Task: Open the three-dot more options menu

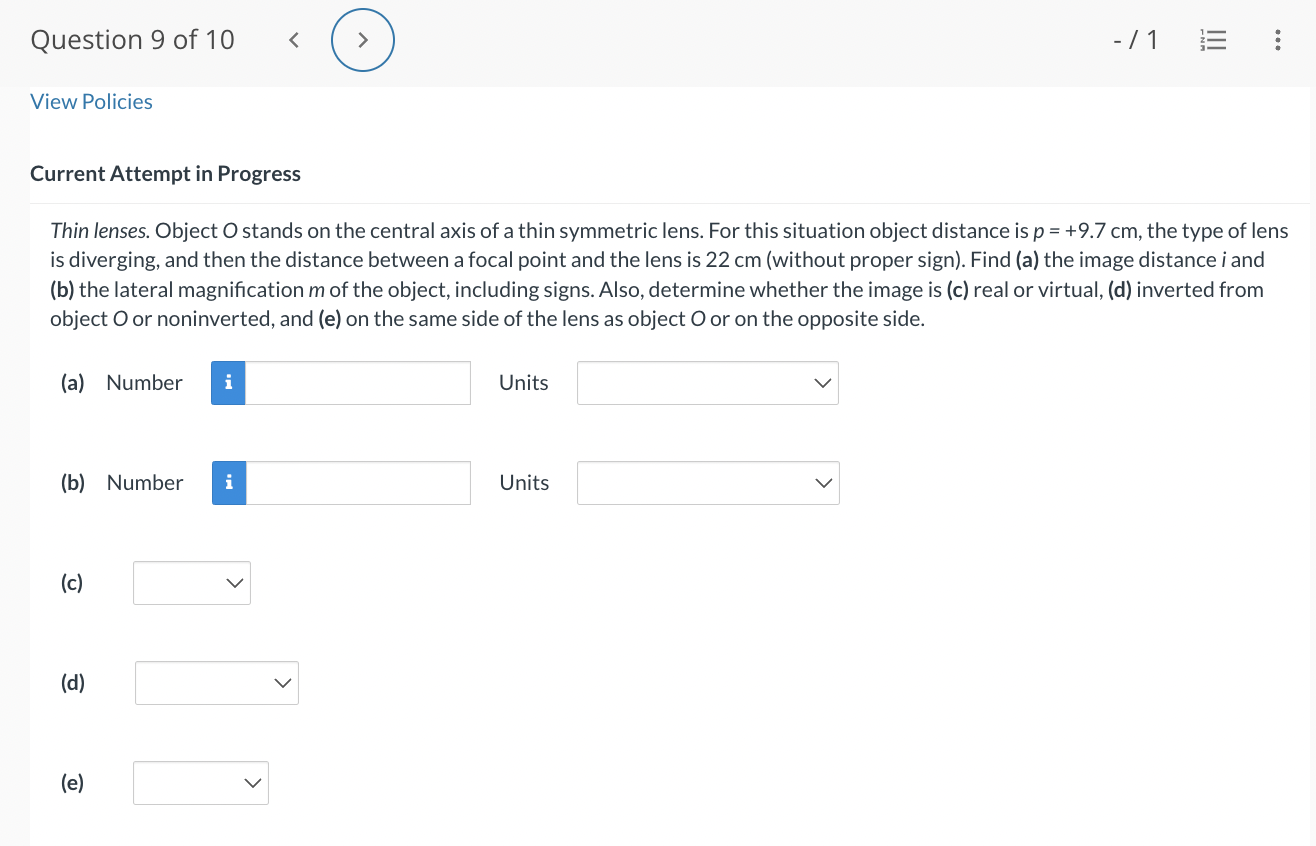Action: click(x=1277, y=40)
